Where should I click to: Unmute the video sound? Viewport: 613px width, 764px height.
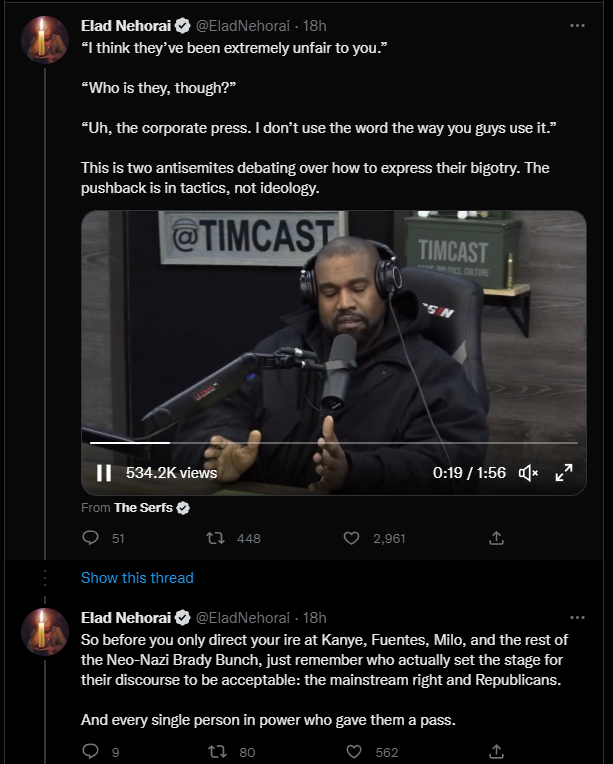tap(528, 473)
